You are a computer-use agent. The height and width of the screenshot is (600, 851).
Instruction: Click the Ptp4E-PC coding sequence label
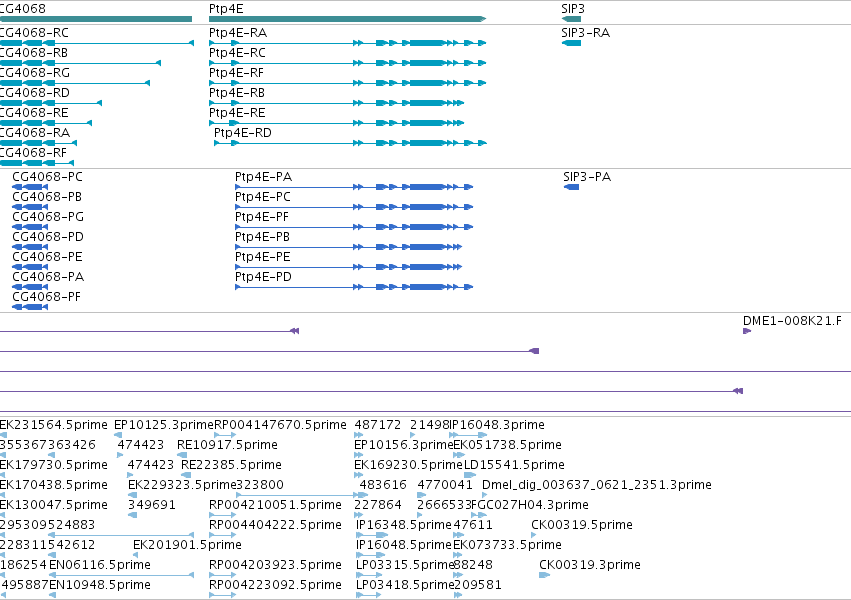[263, 197]
